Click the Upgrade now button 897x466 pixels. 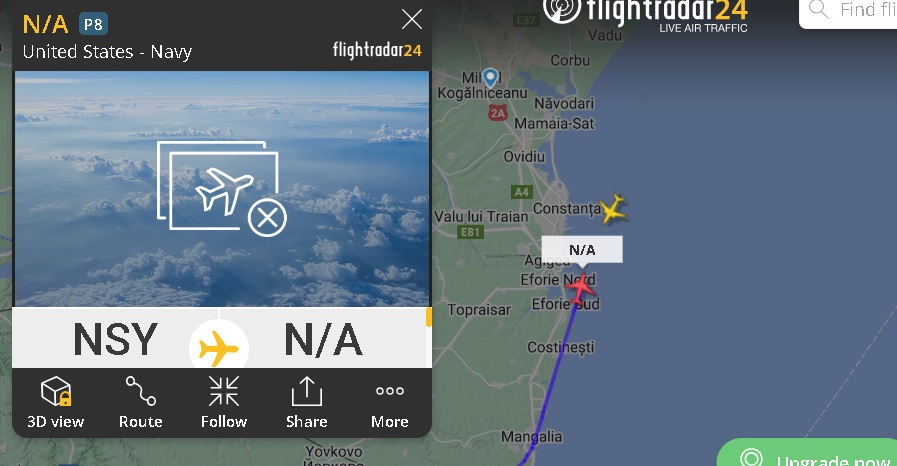pyautogui.click(x=807, y=453)
